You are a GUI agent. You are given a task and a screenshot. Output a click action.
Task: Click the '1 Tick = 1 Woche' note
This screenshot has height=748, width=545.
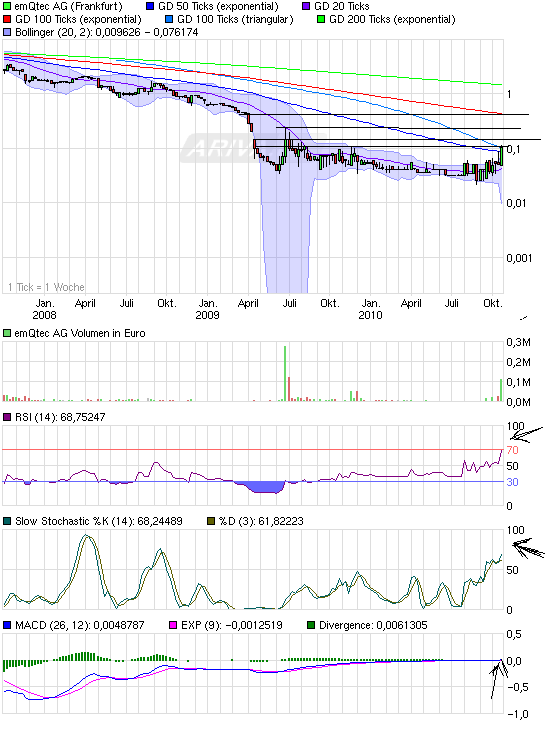(46, 287)
